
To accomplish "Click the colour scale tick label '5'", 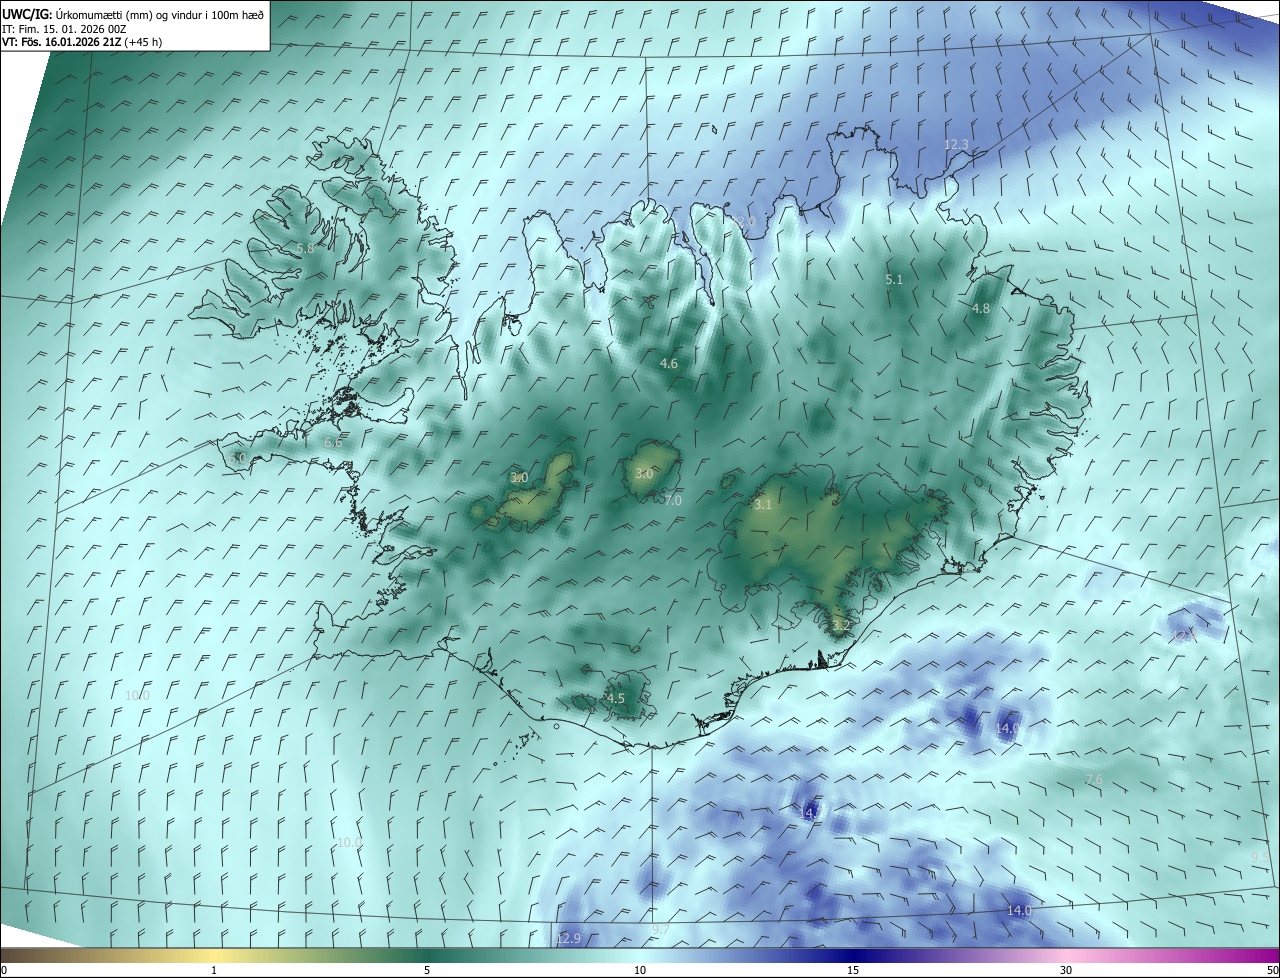I will point(427,971).
